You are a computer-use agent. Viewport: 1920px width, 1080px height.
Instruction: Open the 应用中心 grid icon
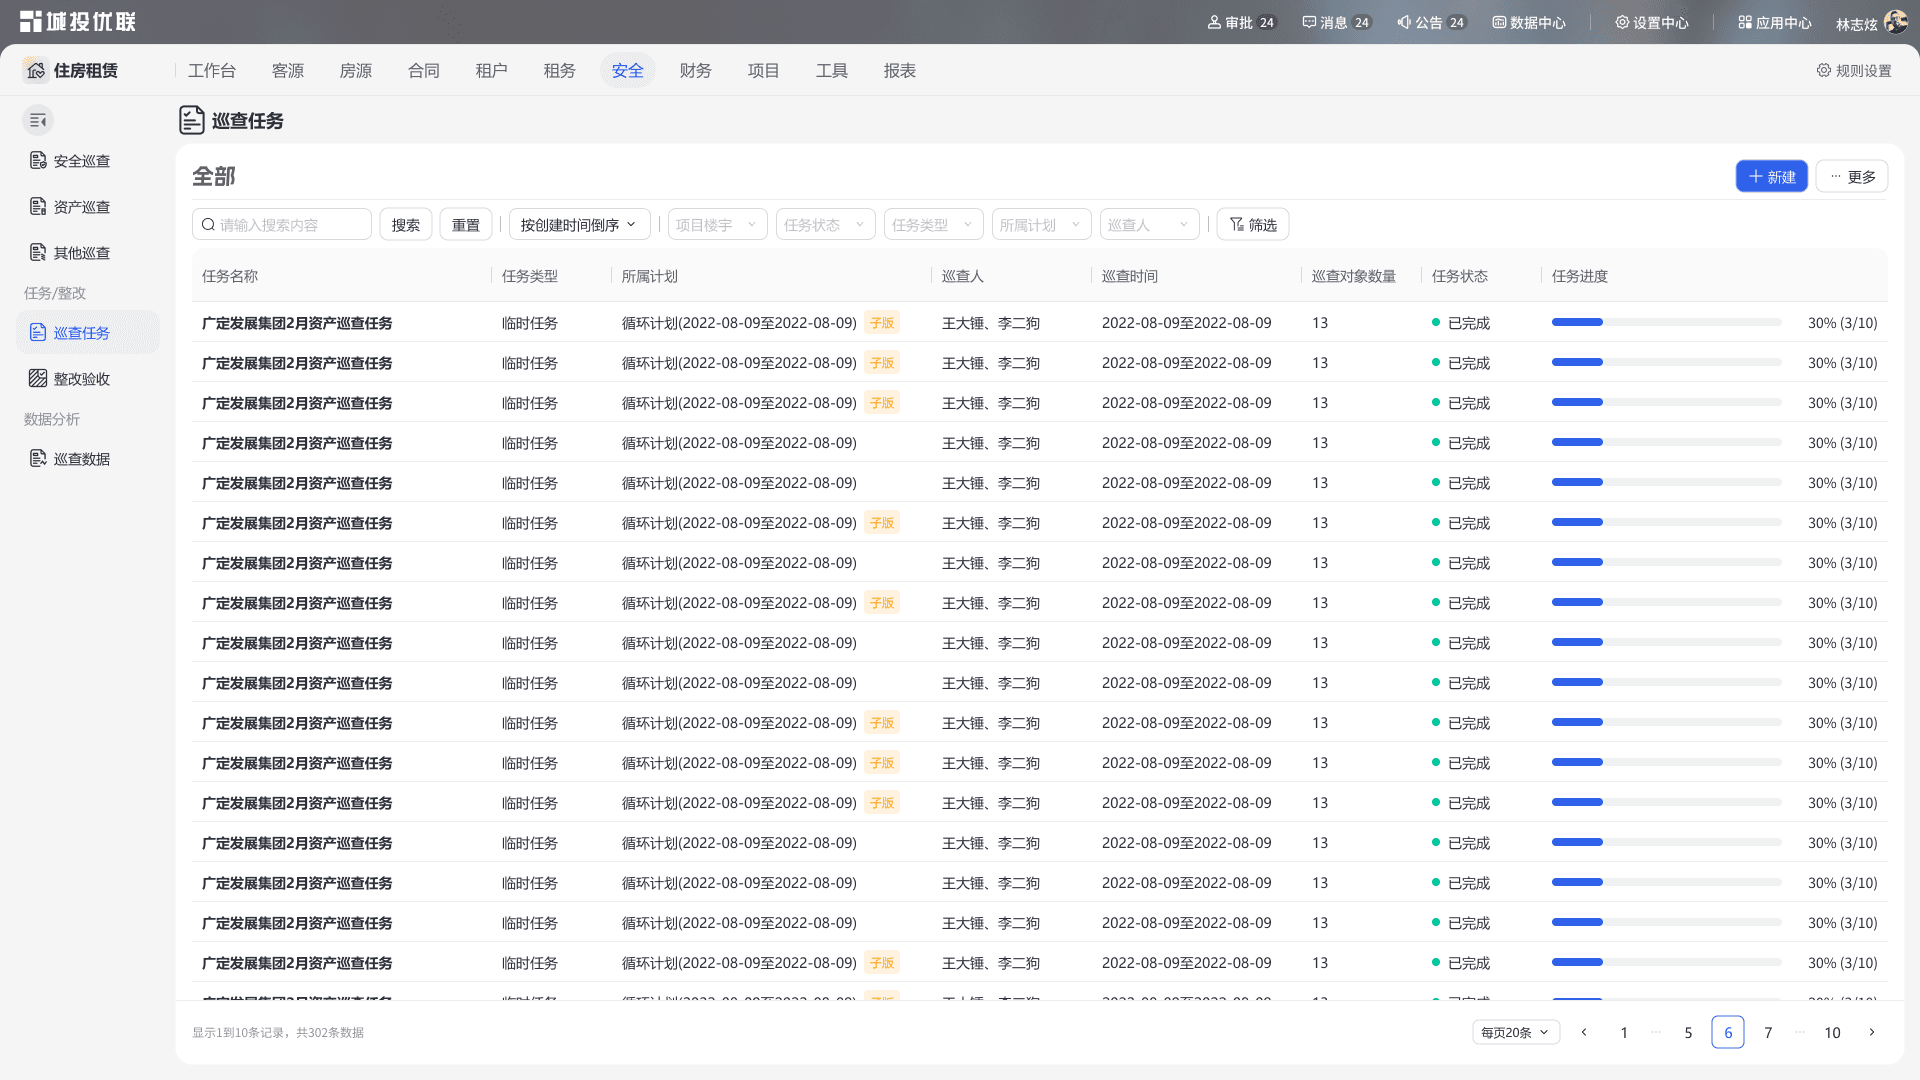(1745, 22)
